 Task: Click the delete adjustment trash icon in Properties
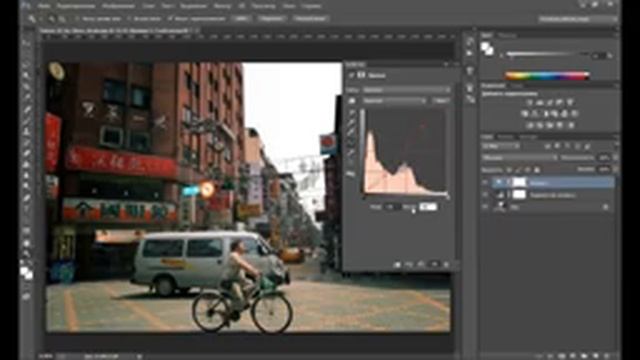click(446, 265)
